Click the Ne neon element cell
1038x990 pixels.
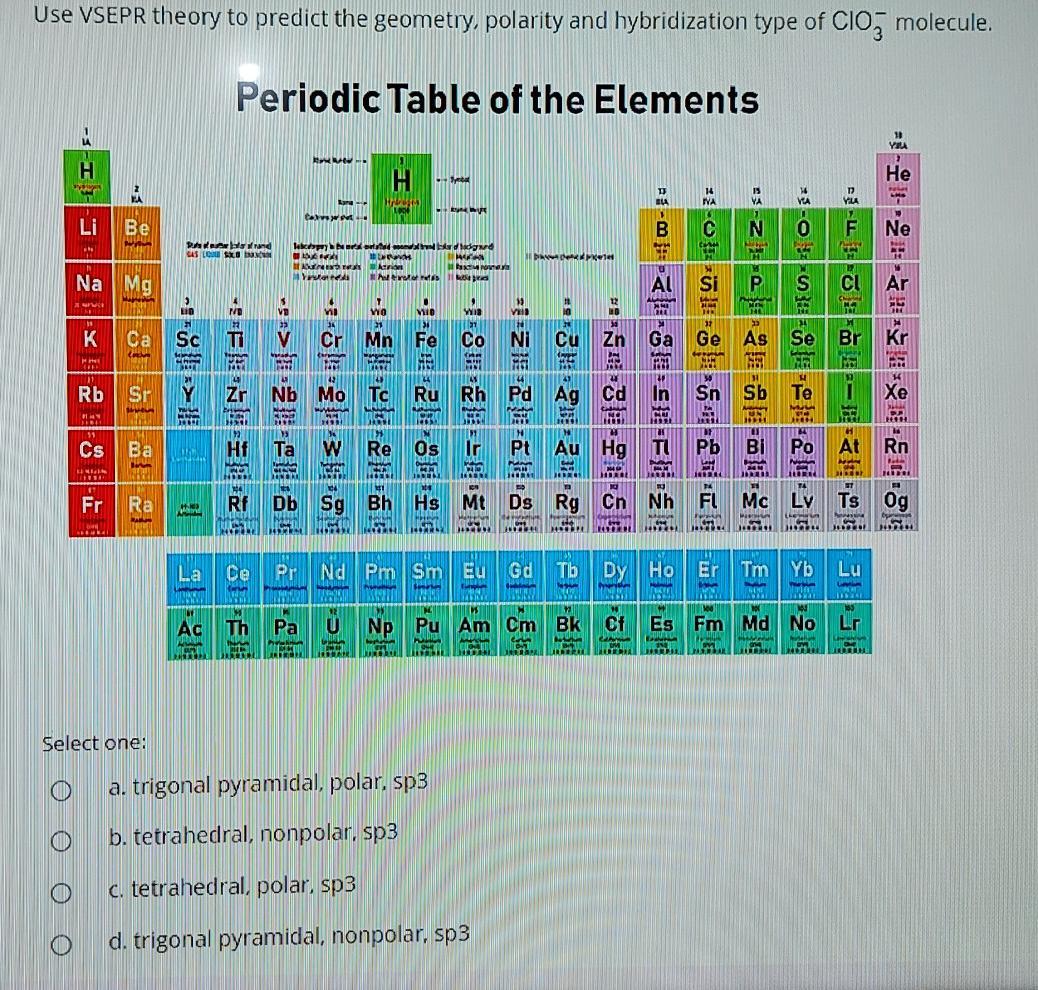[x=898, y=234]
